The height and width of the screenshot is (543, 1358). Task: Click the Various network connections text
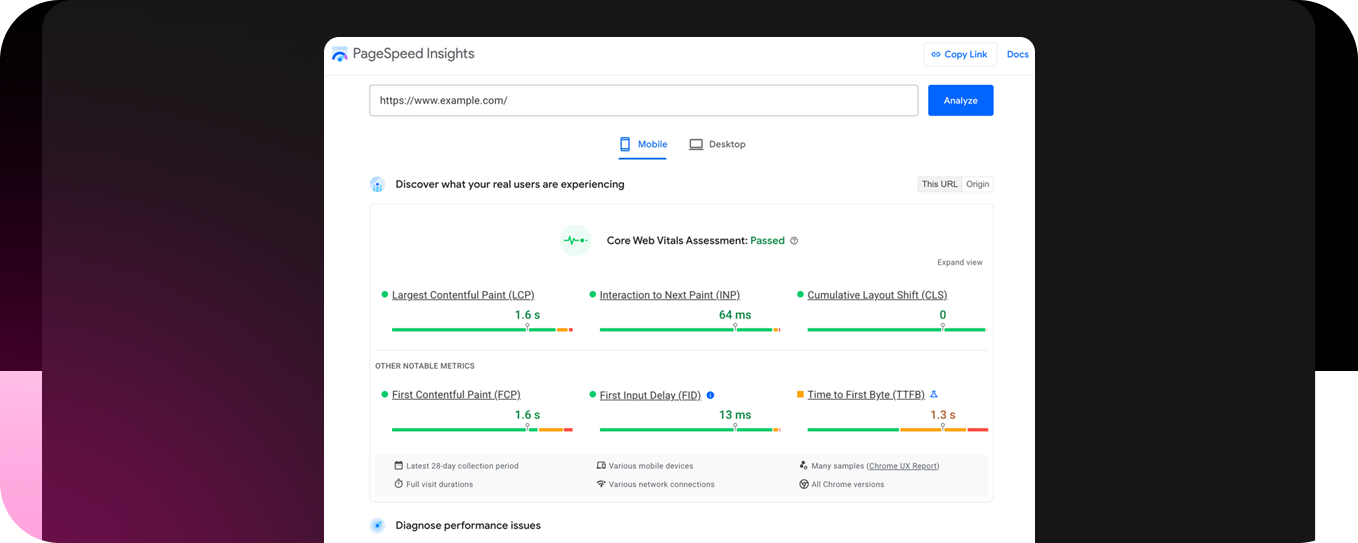(x=662, y=484)
